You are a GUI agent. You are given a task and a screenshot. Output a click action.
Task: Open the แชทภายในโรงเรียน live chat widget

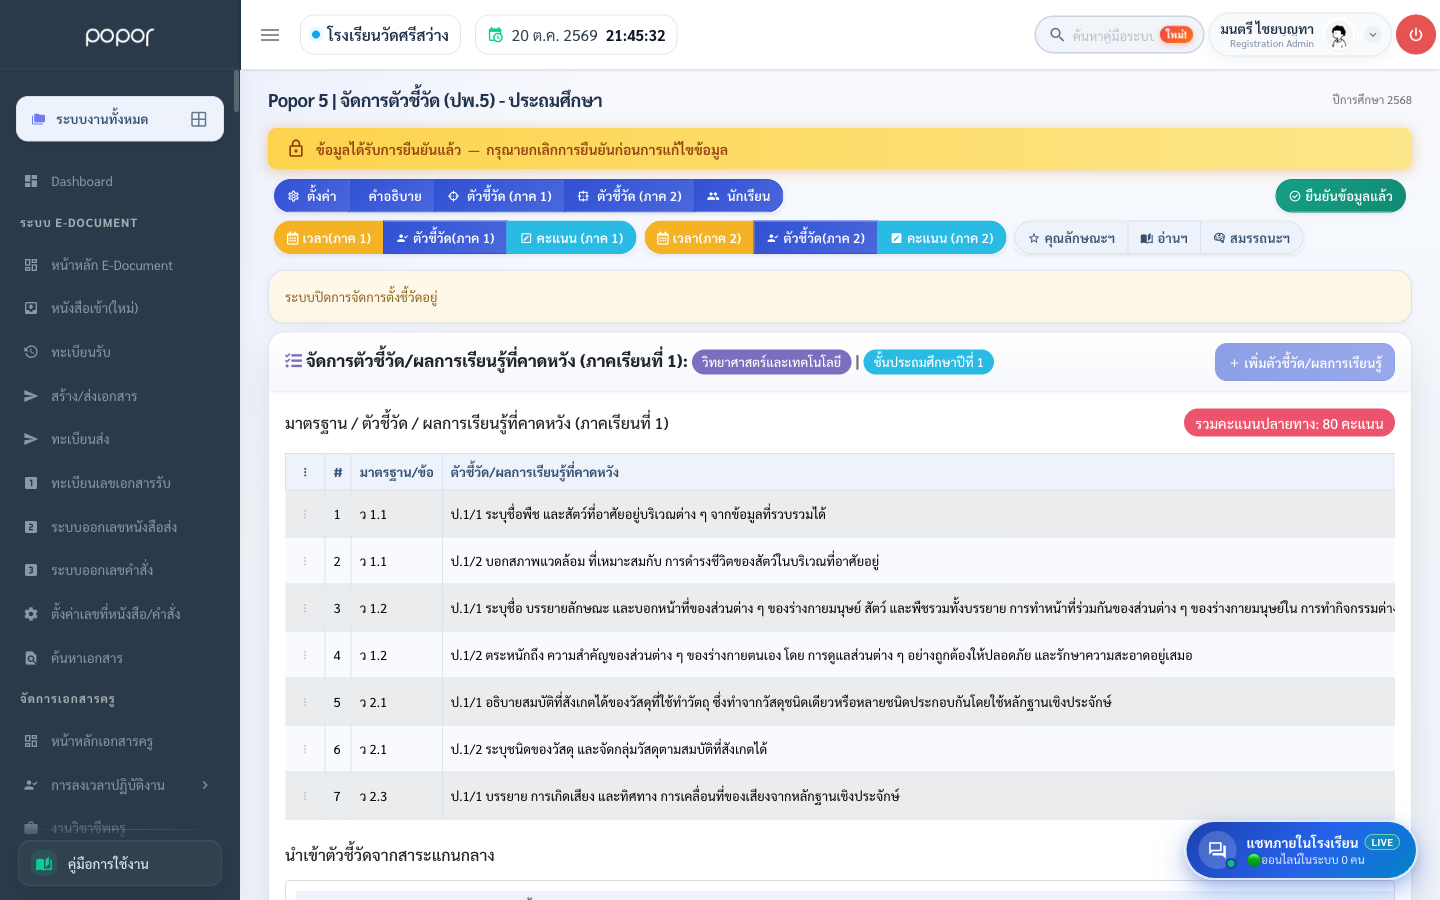pos(1301,850)
